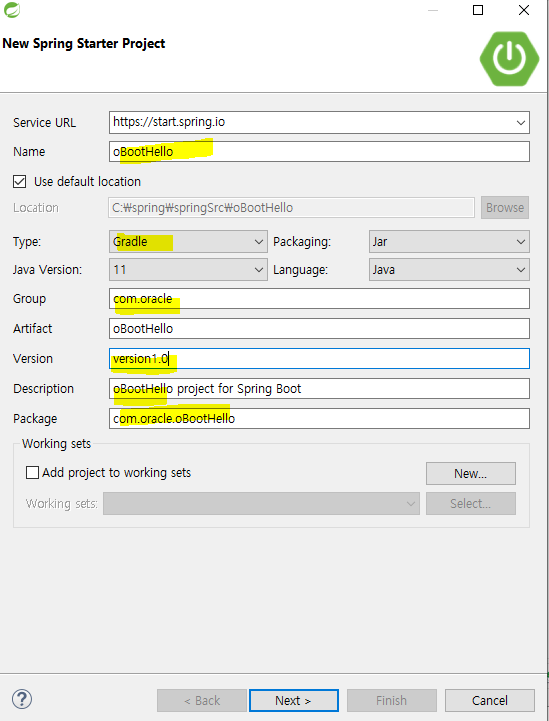Click the New... working set button
Viewport: 549px width, 721px height.
[471, 474]
